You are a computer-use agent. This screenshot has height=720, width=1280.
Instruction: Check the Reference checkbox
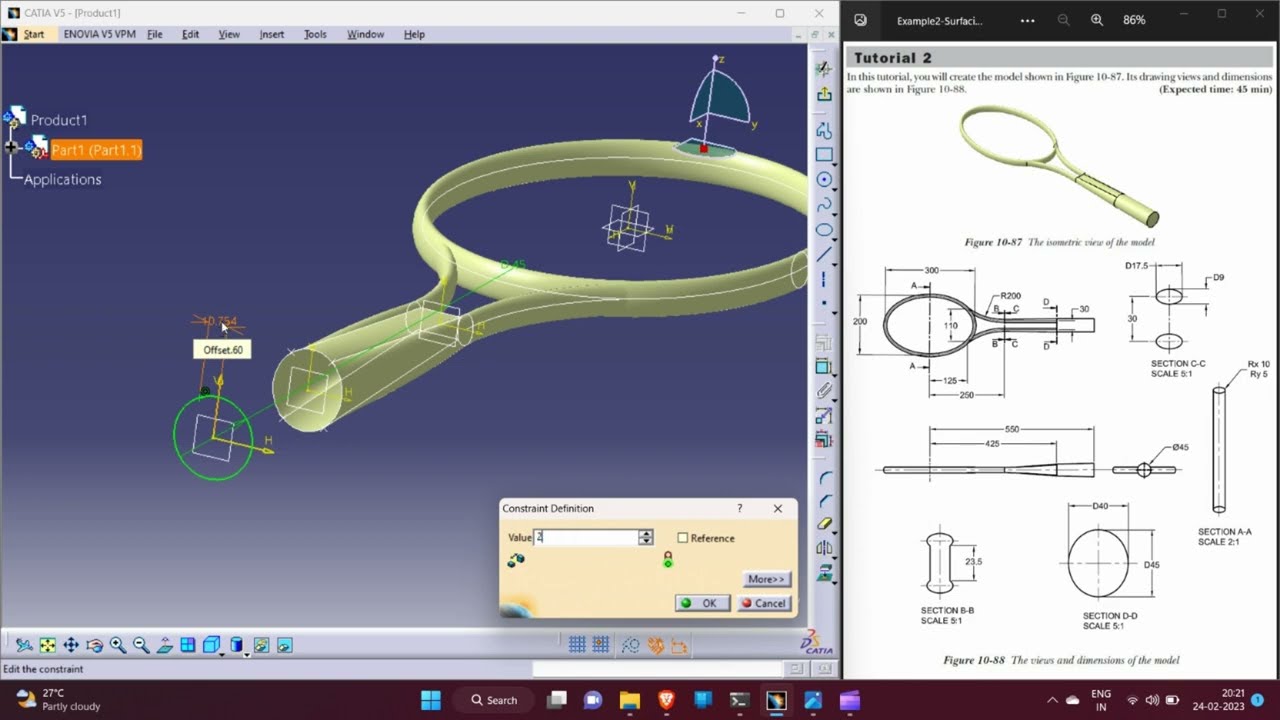(683, 538)
